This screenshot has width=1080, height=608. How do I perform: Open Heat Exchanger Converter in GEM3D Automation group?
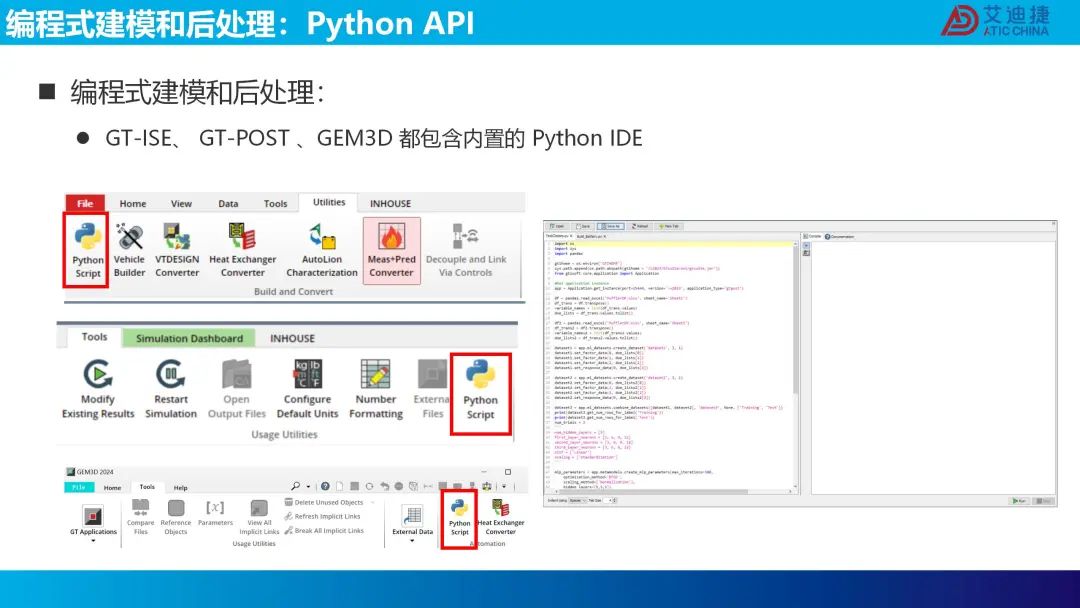(x=501, y=518)
